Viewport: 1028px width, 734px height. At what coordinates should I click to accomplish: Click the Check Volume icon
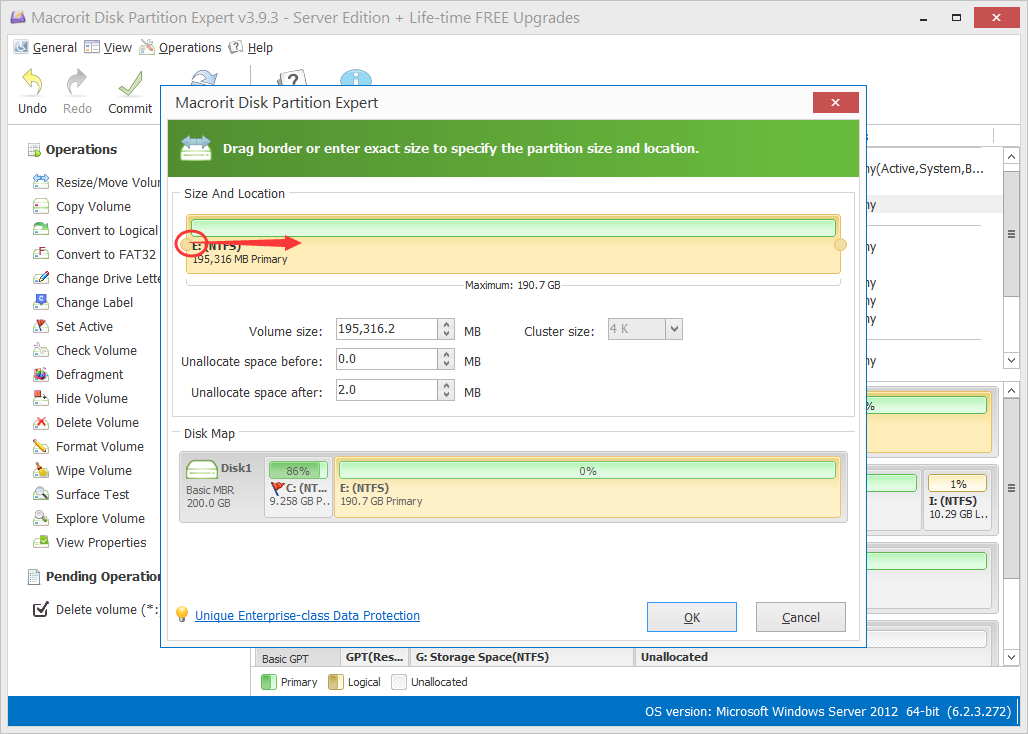pos(41,350)
